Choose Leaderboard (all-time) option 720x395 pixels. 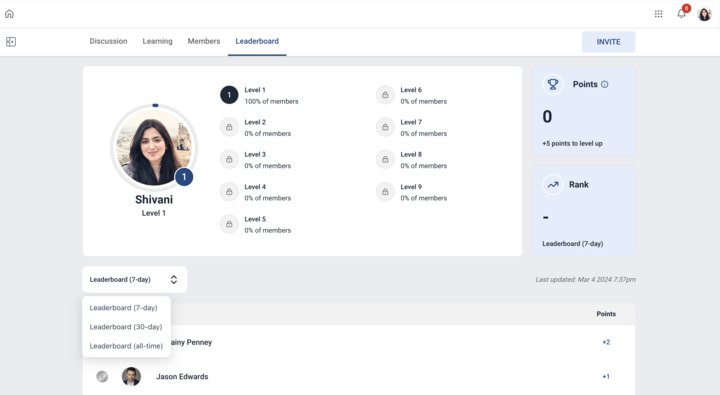tap(126, 346)
